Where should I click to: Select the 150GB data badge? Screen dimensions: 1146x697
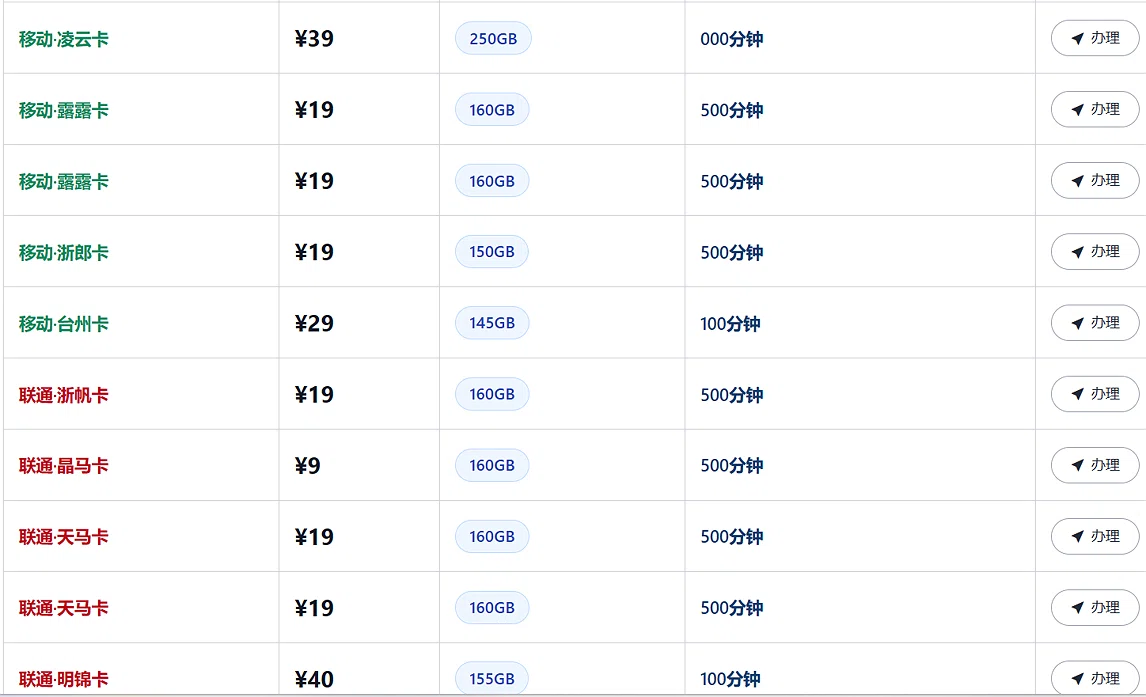492,251
